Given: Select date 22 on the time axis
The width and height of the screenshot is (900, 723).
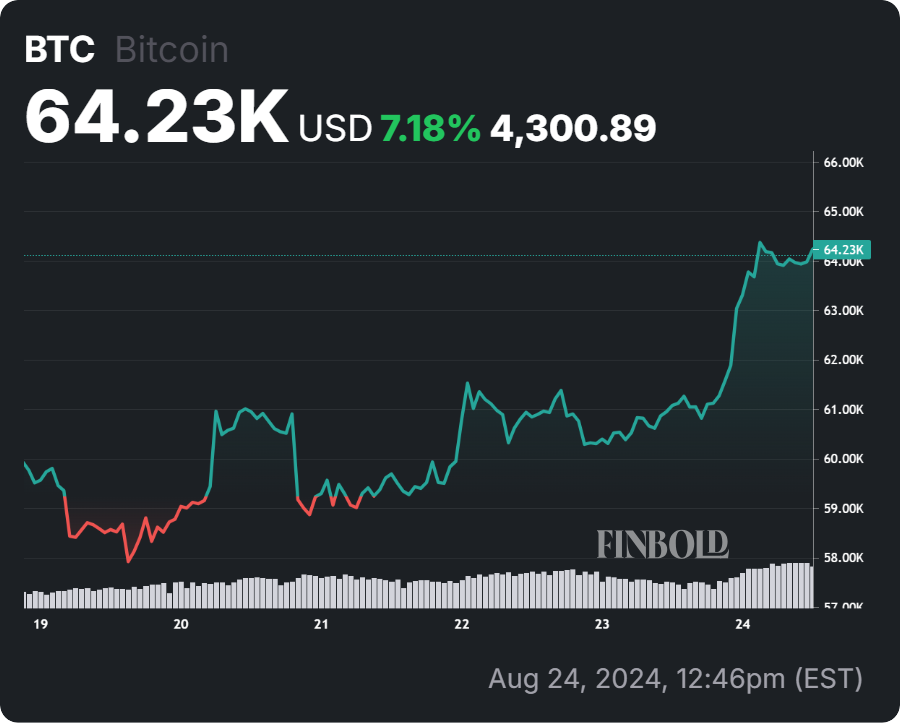Looking at the screenshot, I should click(x=461, y=624).
